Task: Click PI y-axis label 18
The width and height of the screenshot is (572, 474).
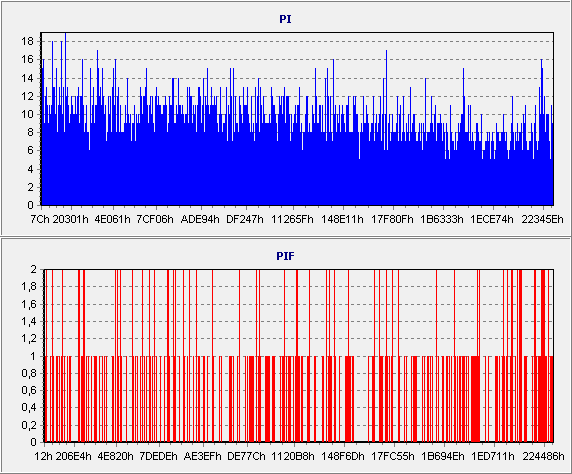Action: (27, 42)
